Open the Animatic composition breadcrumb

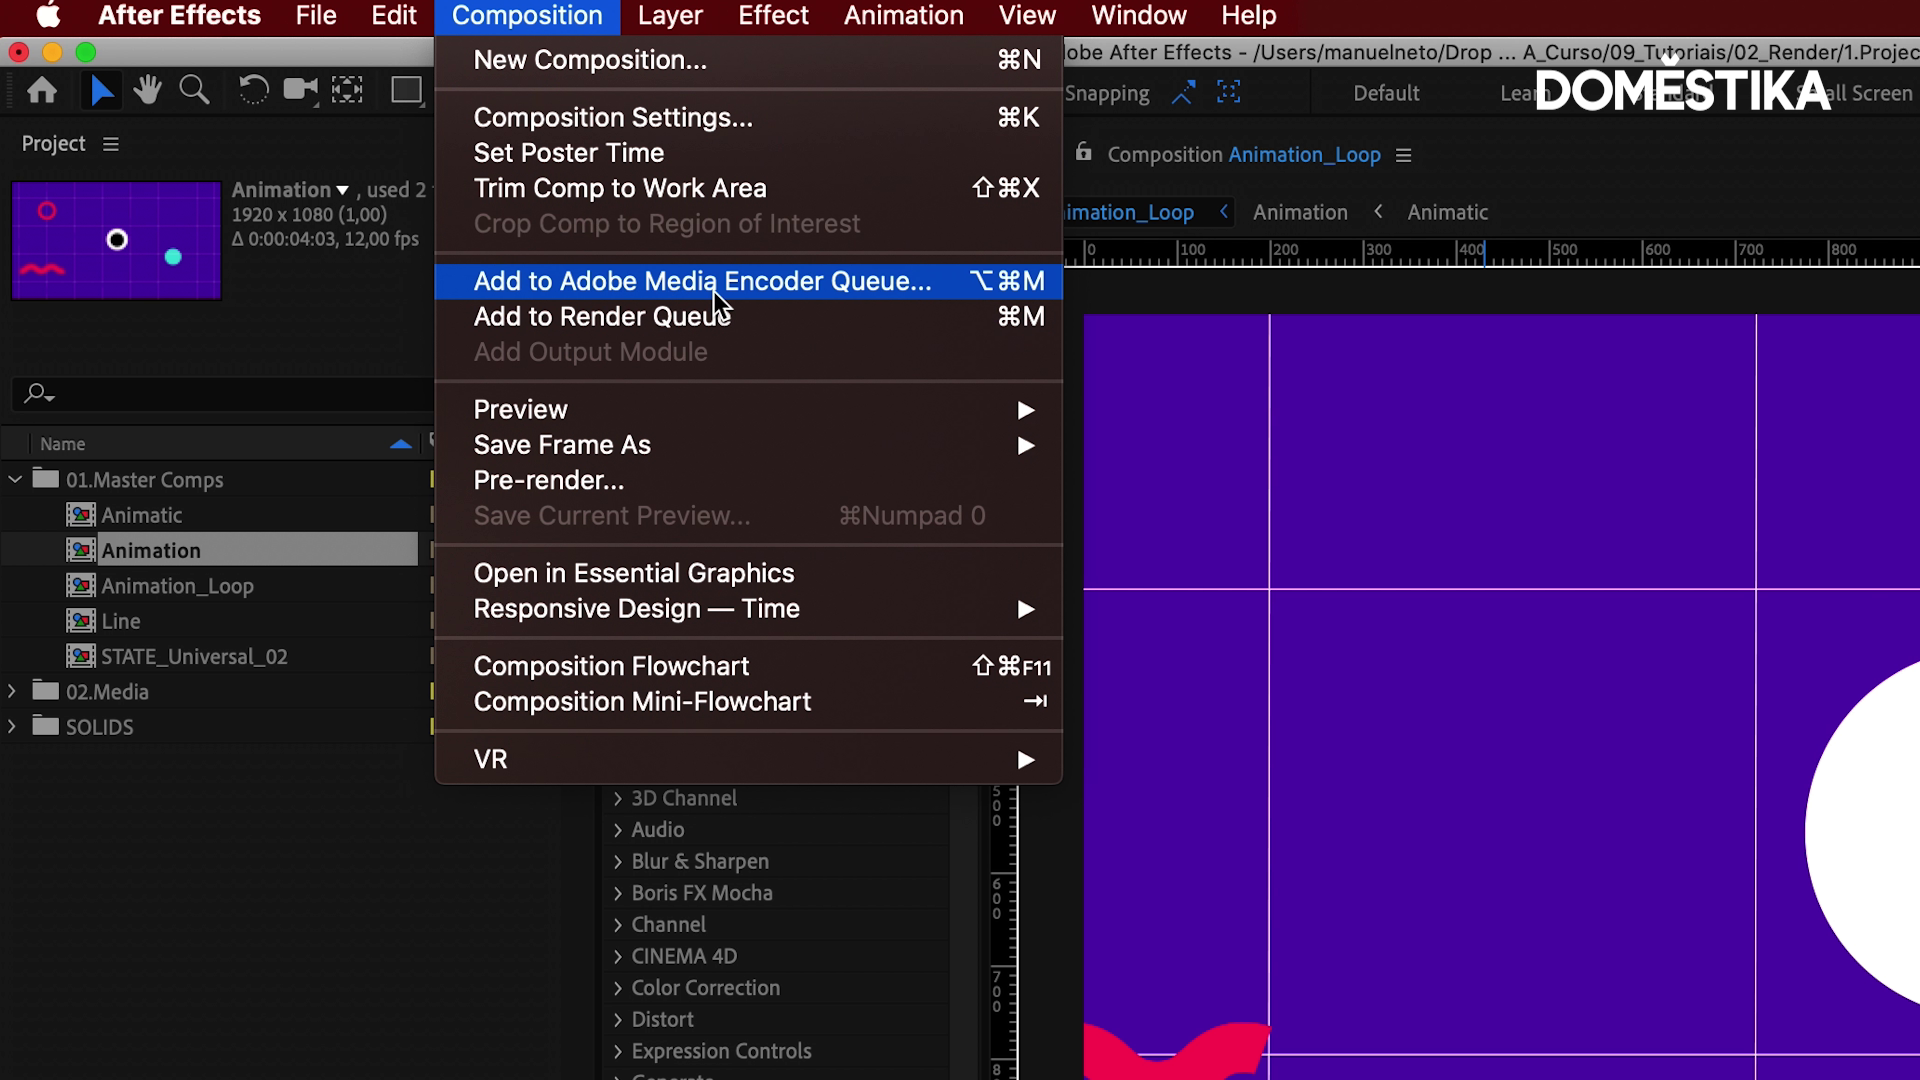1447,213
